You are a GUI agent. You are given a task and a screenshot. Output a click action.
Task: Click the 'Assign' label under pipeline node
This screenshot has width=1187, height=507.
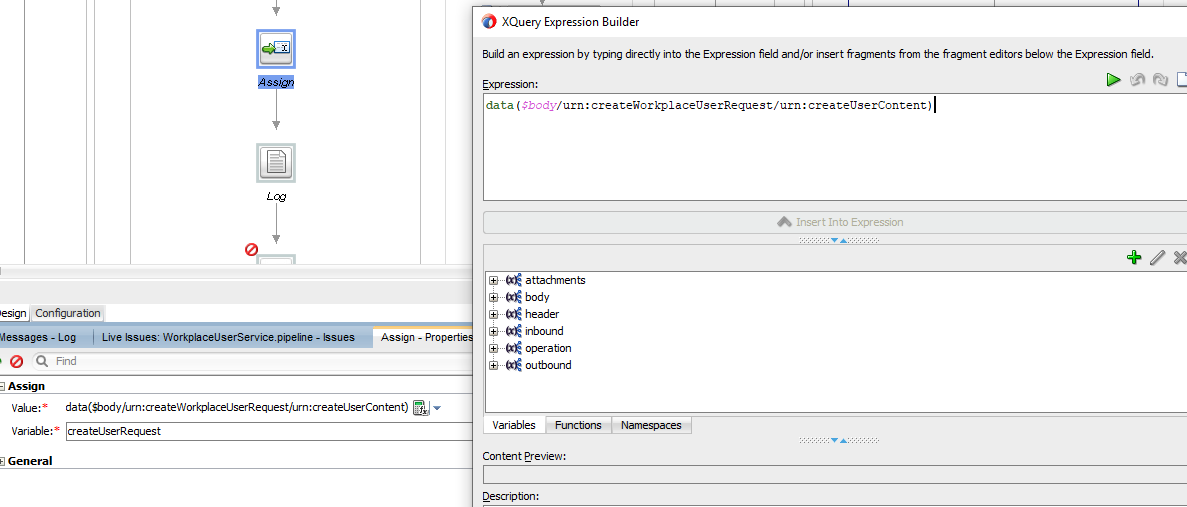pyautogui.click(x=276, y=82)
